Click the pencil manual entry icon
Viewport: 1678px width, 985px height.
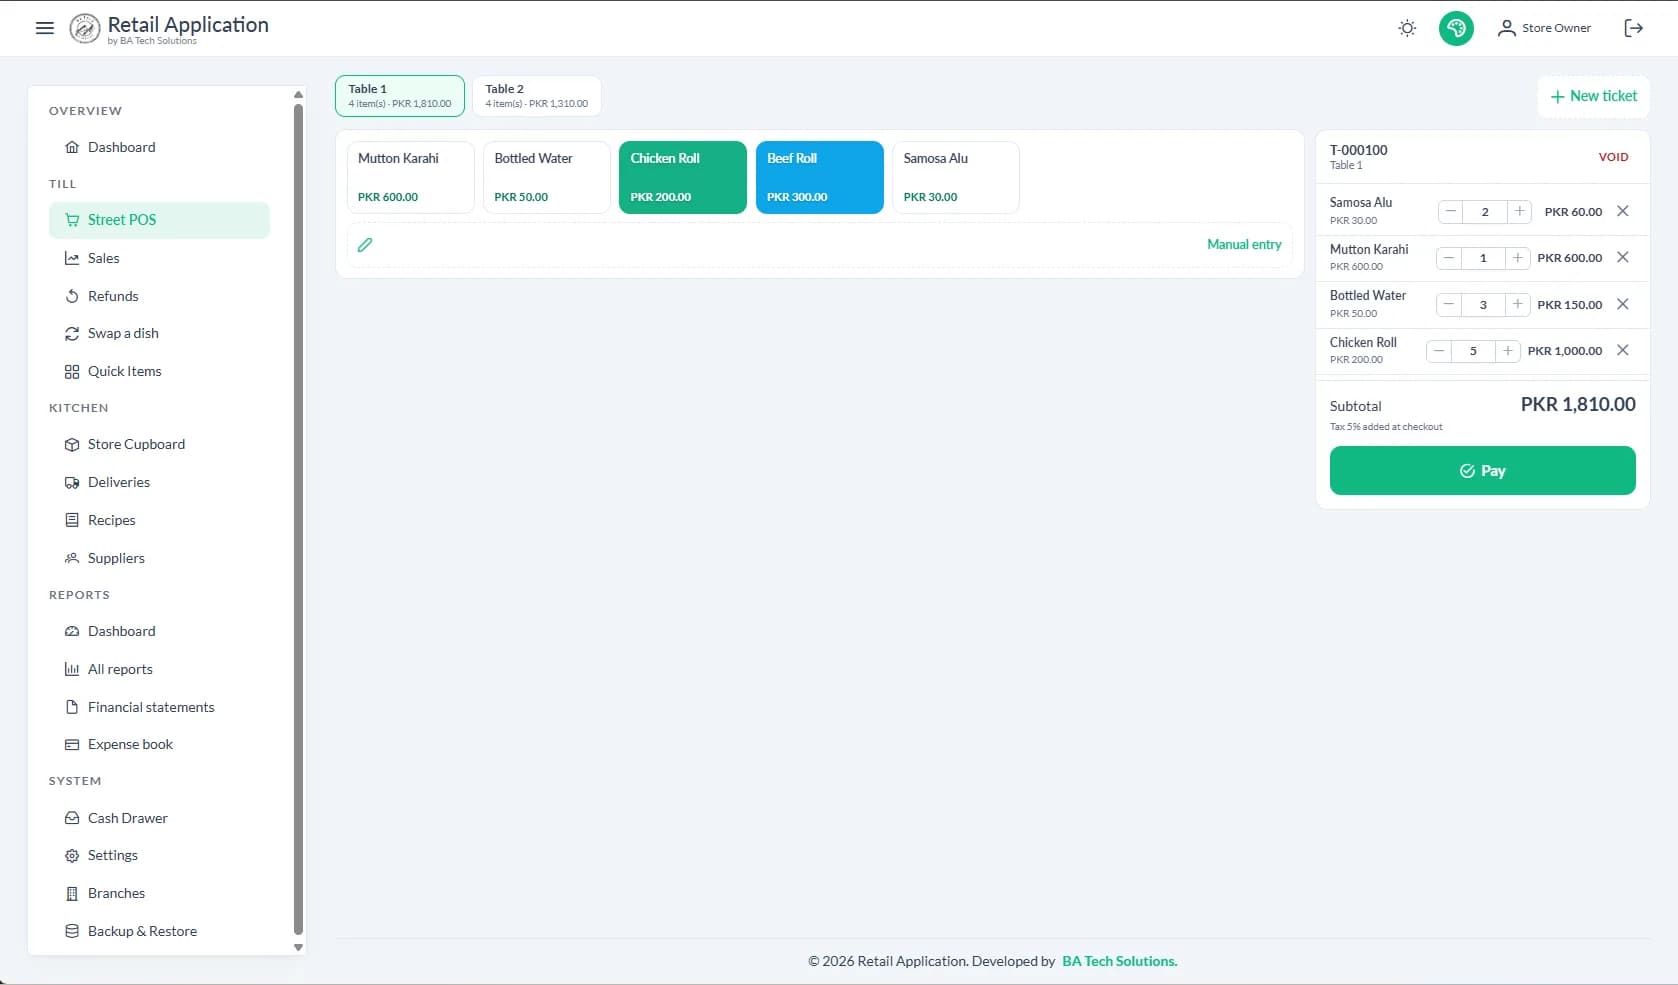[365, 245]
